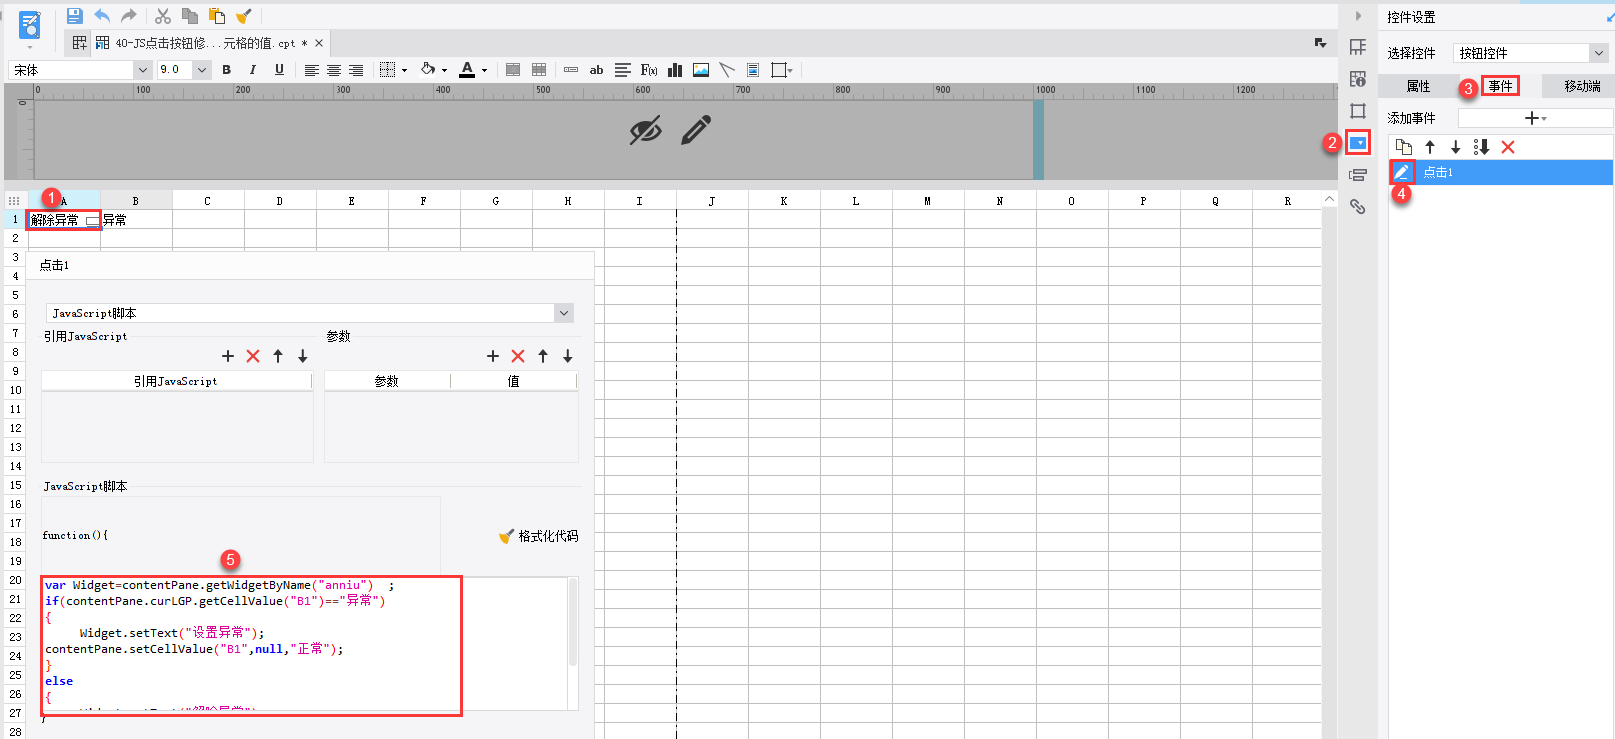This screenshot has height=739, width=1615.
Task: Add a referenced JavaScript entry
Action: point(228,356)
